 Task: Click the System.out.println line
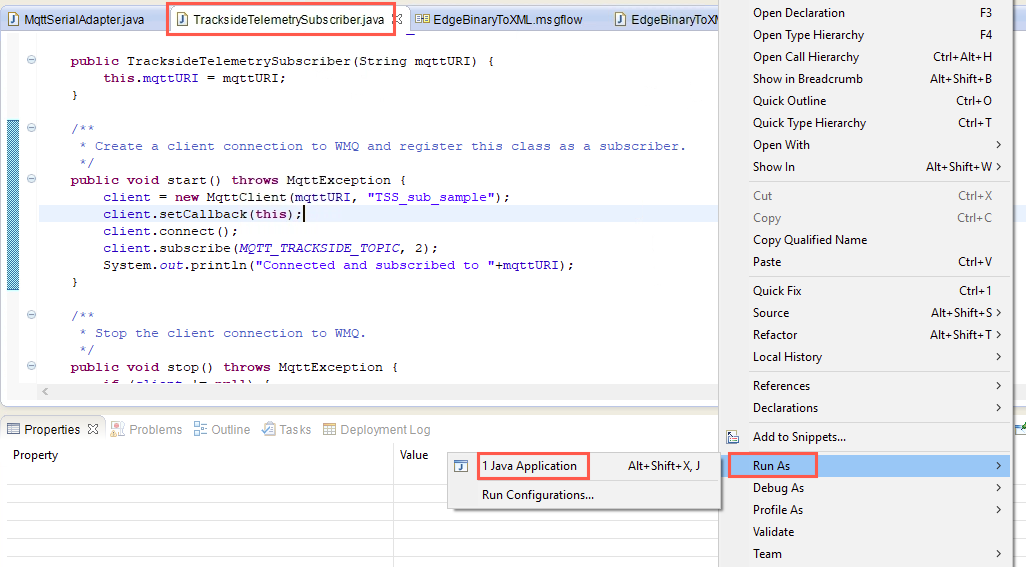click(x=338, y=266)
